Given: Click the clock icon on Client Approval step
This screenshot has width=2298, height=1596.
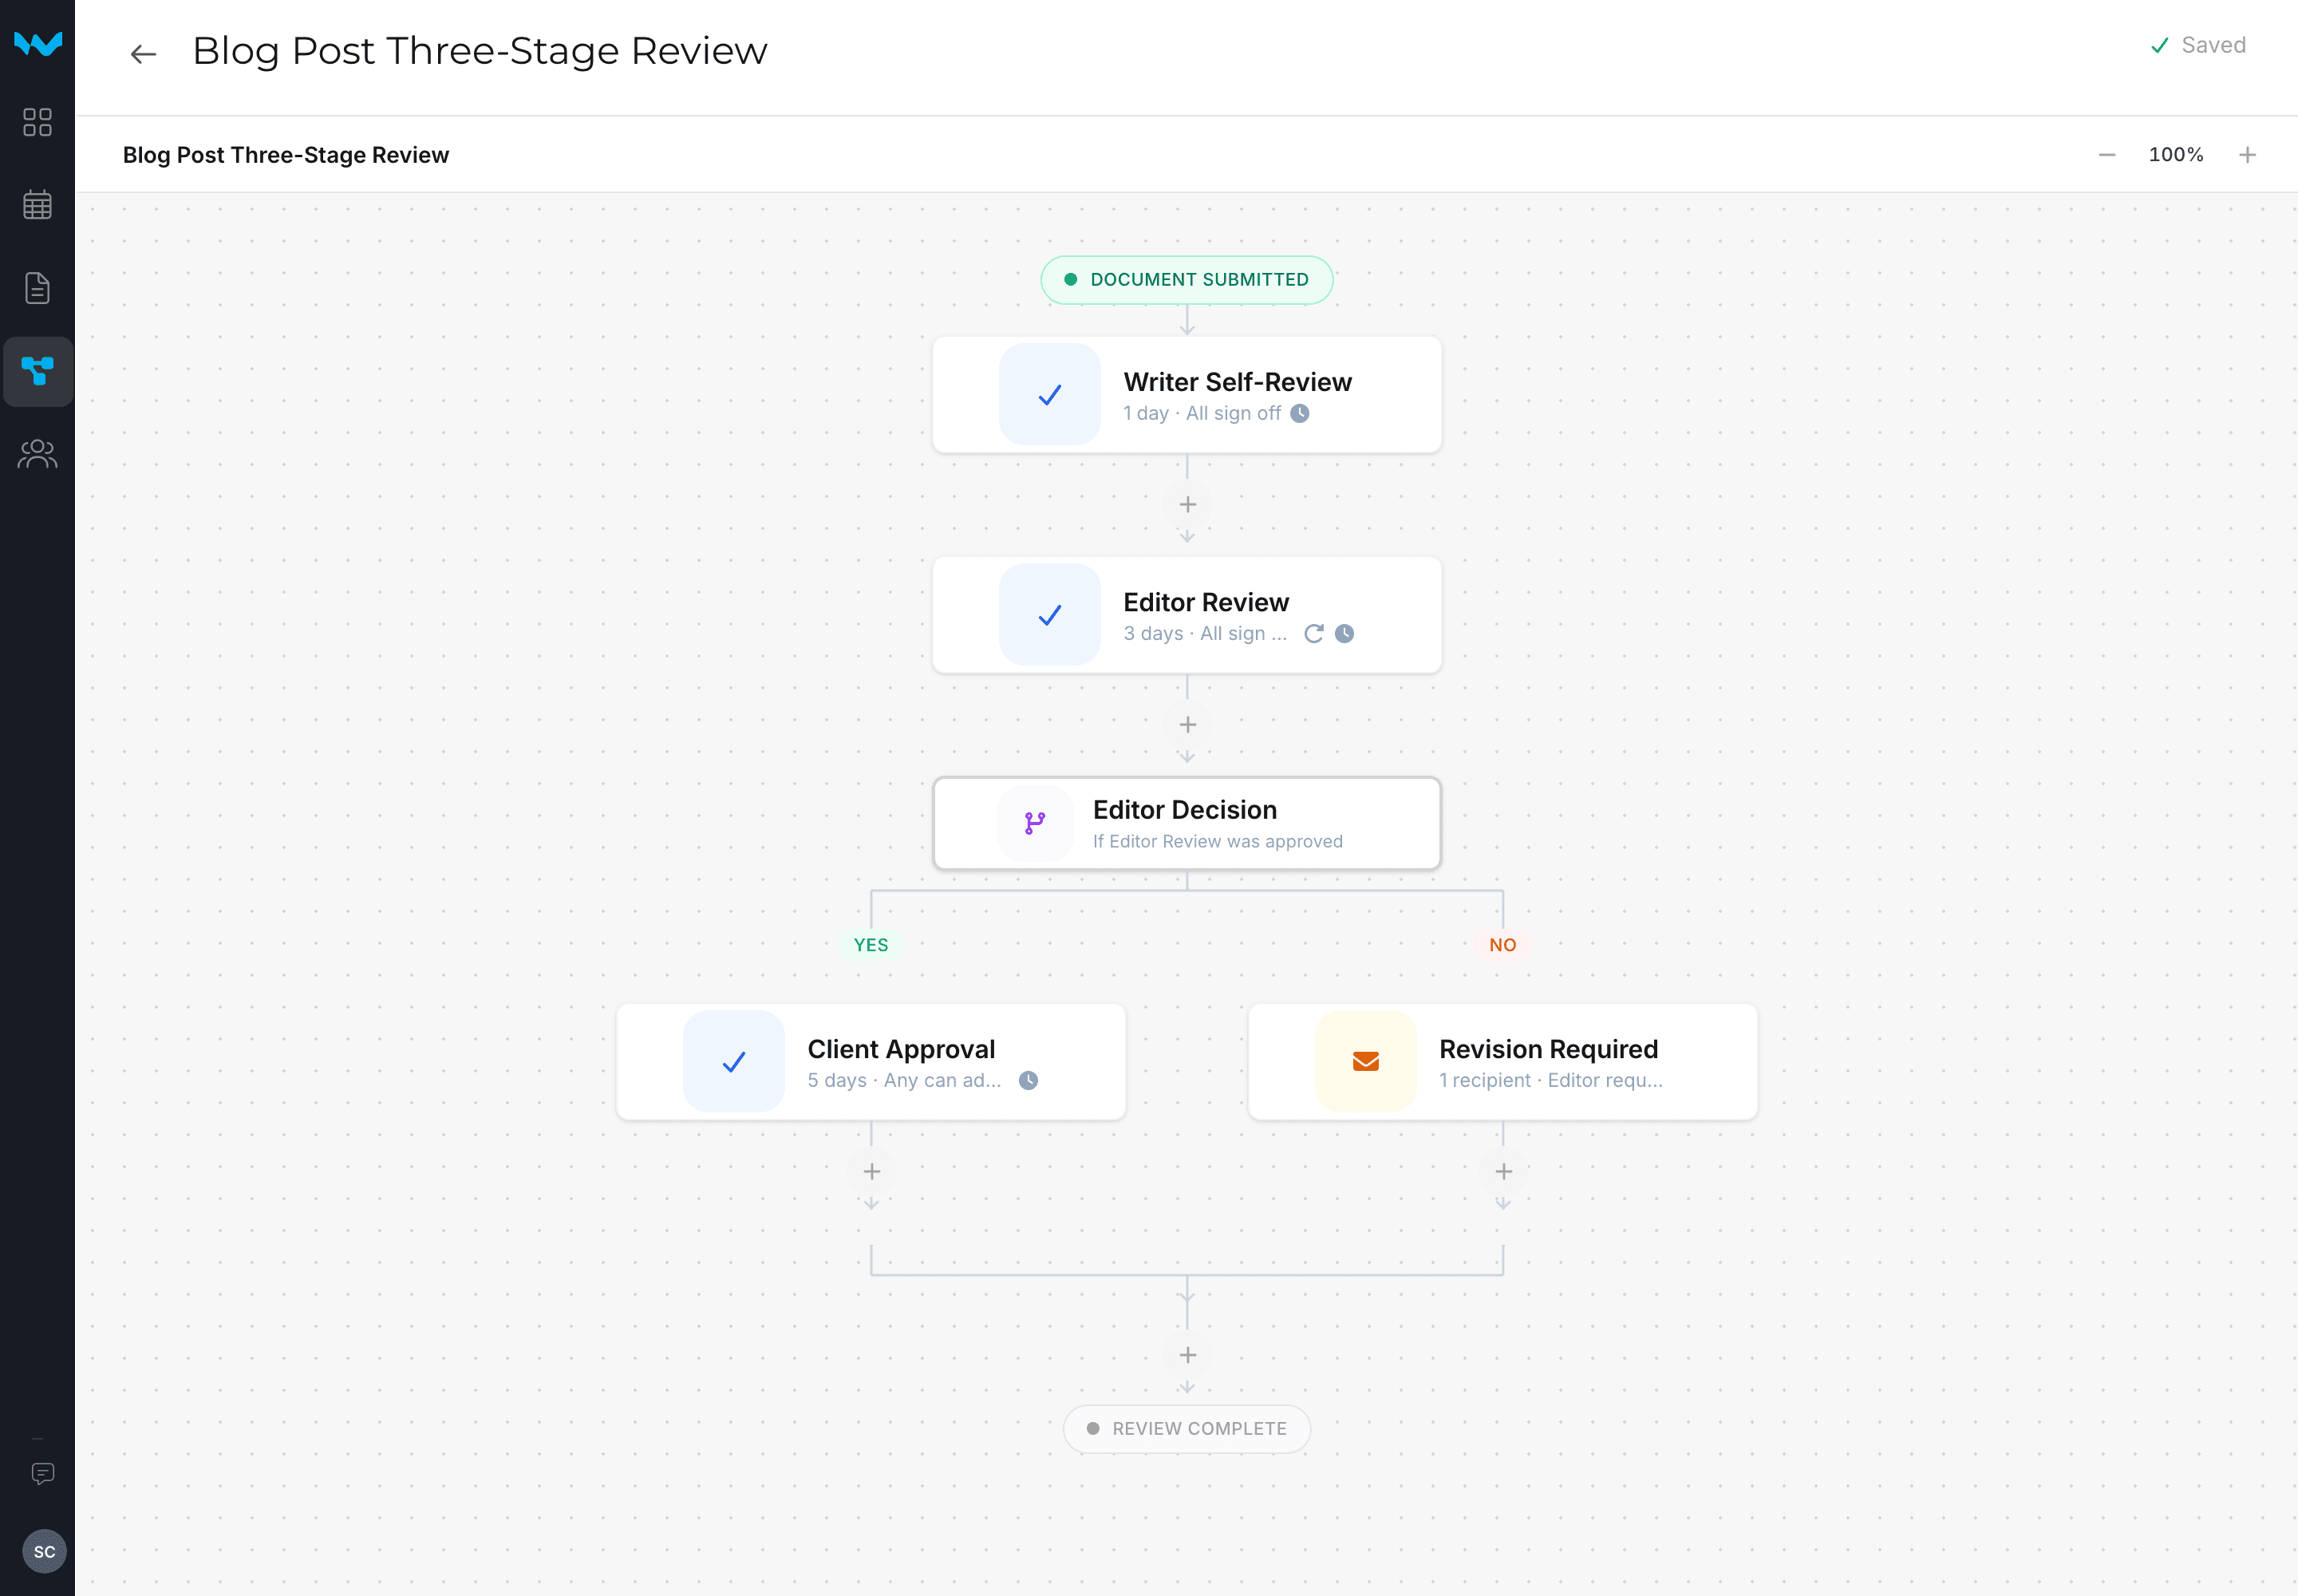Looking at the screenshot, I should (x=1029, y=1080).
